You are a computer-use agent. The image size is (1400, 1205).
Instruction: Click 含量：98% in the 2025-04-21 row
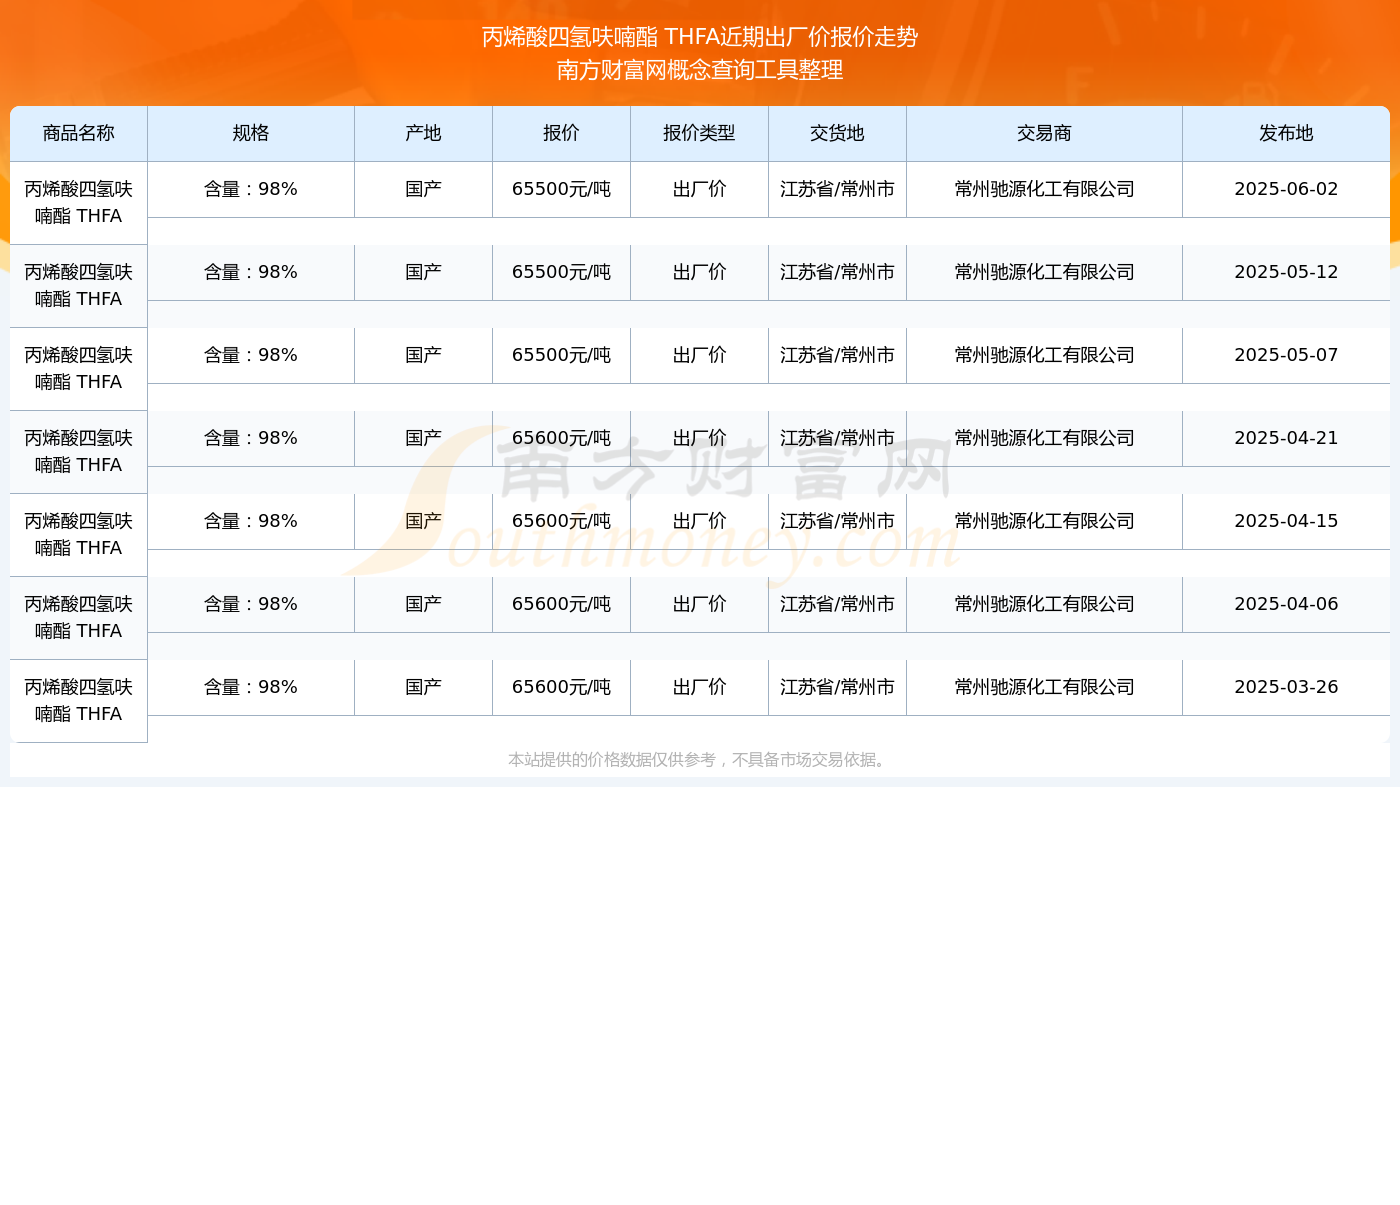pos(251,438)
